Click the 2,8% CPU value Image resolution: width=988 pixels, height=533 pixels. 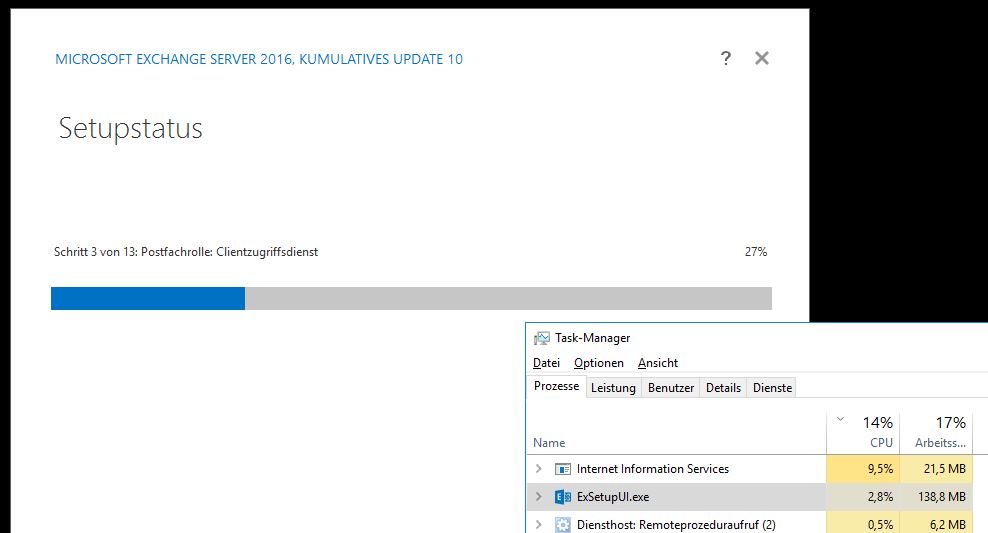point(880,496)
